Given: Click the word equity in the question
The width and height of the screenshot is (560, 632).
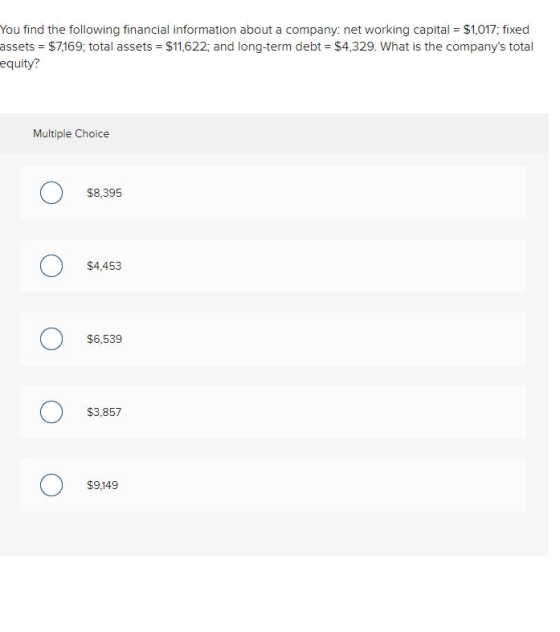Looking at the screenshot, I should pos(17,64).
